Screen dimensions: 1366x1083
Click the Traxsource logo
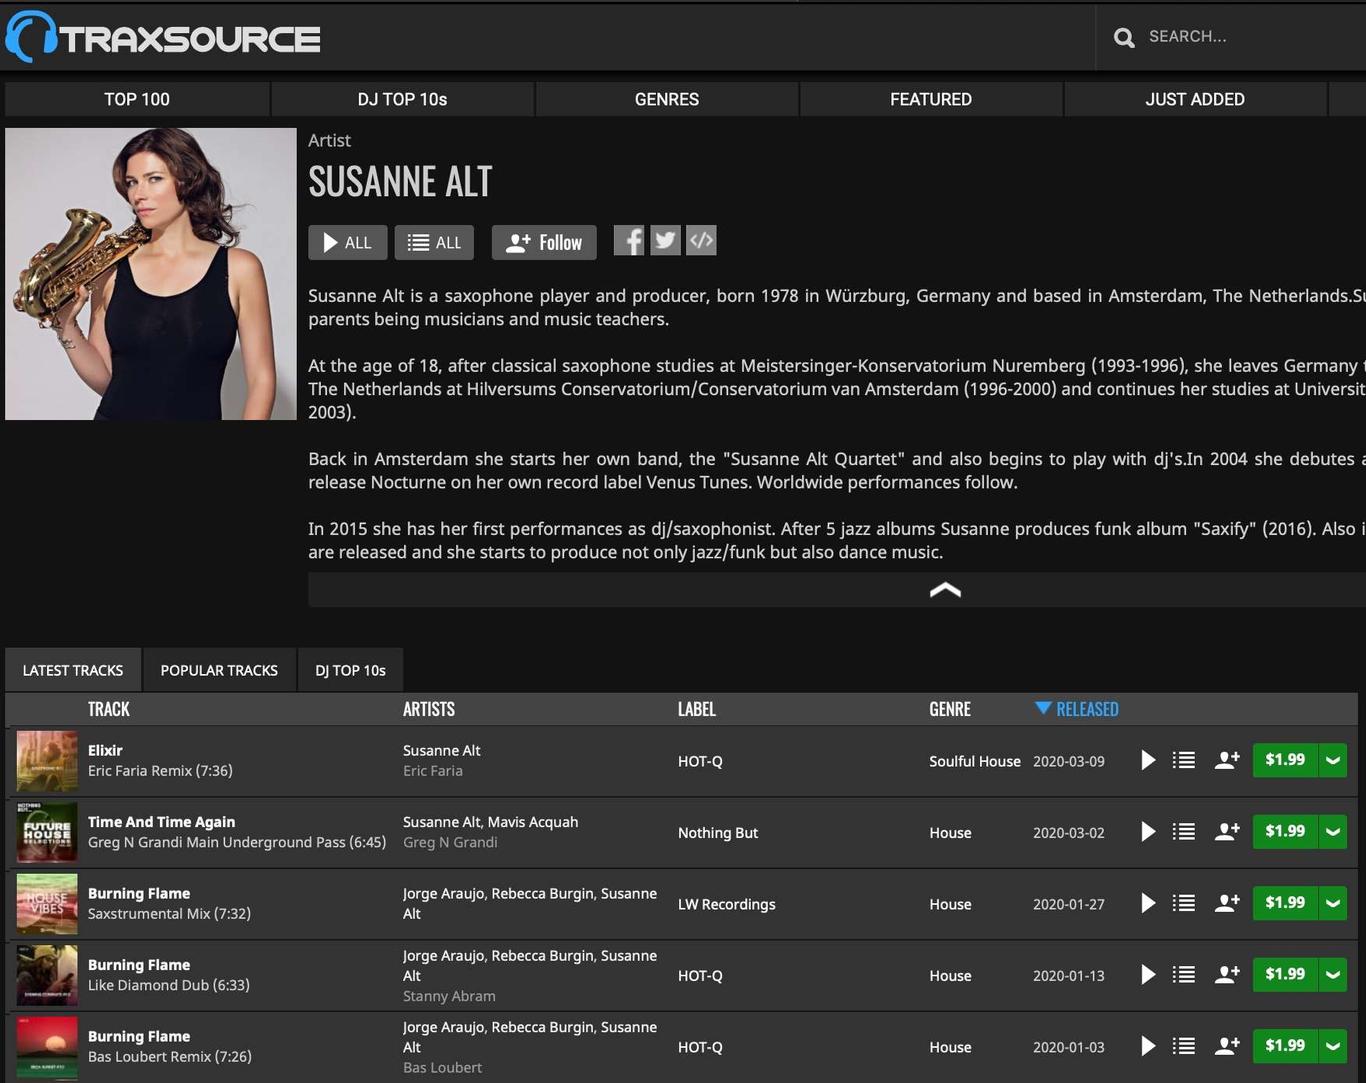tap(163, 37)
